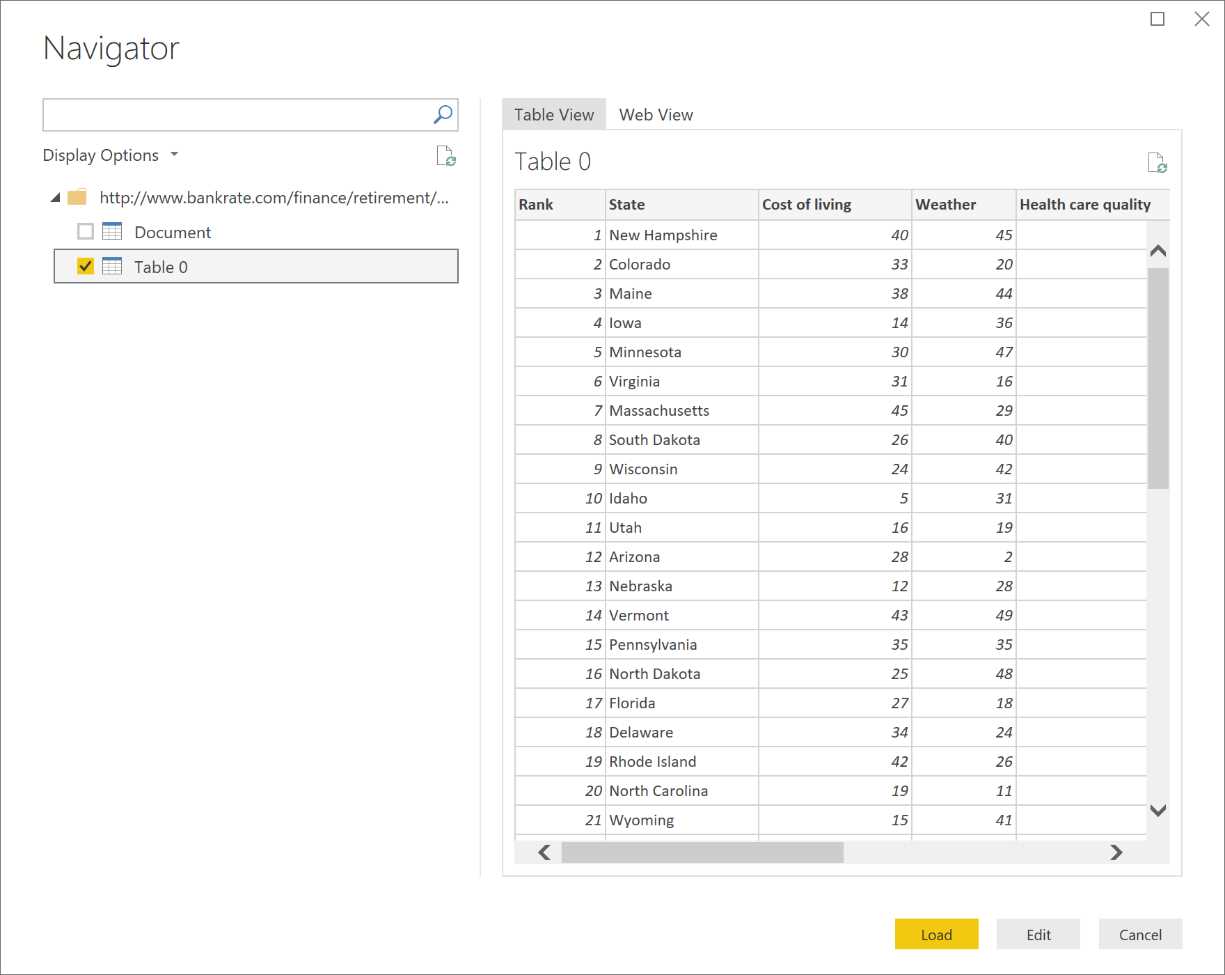1225x975 pixels.
Task: Load the selected Table 0 data
Action: click(936, 933)
